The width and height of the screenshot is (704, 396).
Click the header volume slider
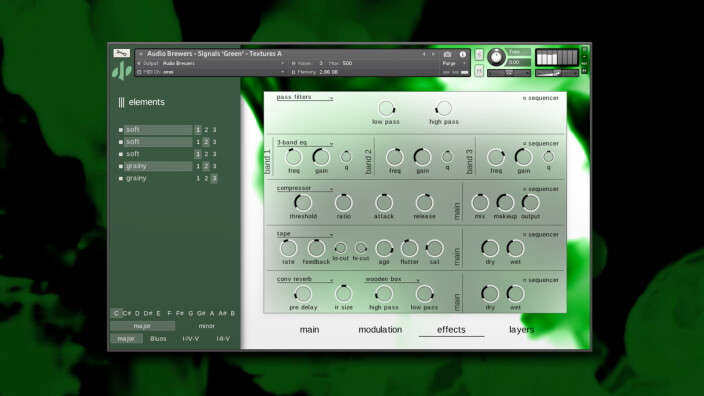(557, 73)
